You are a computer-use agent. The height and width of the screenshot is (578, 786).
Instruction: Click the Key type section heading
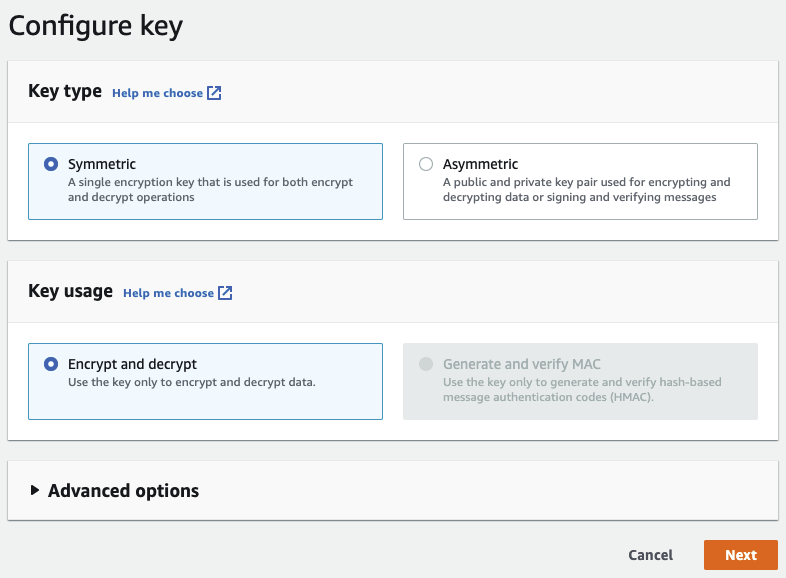65,91
